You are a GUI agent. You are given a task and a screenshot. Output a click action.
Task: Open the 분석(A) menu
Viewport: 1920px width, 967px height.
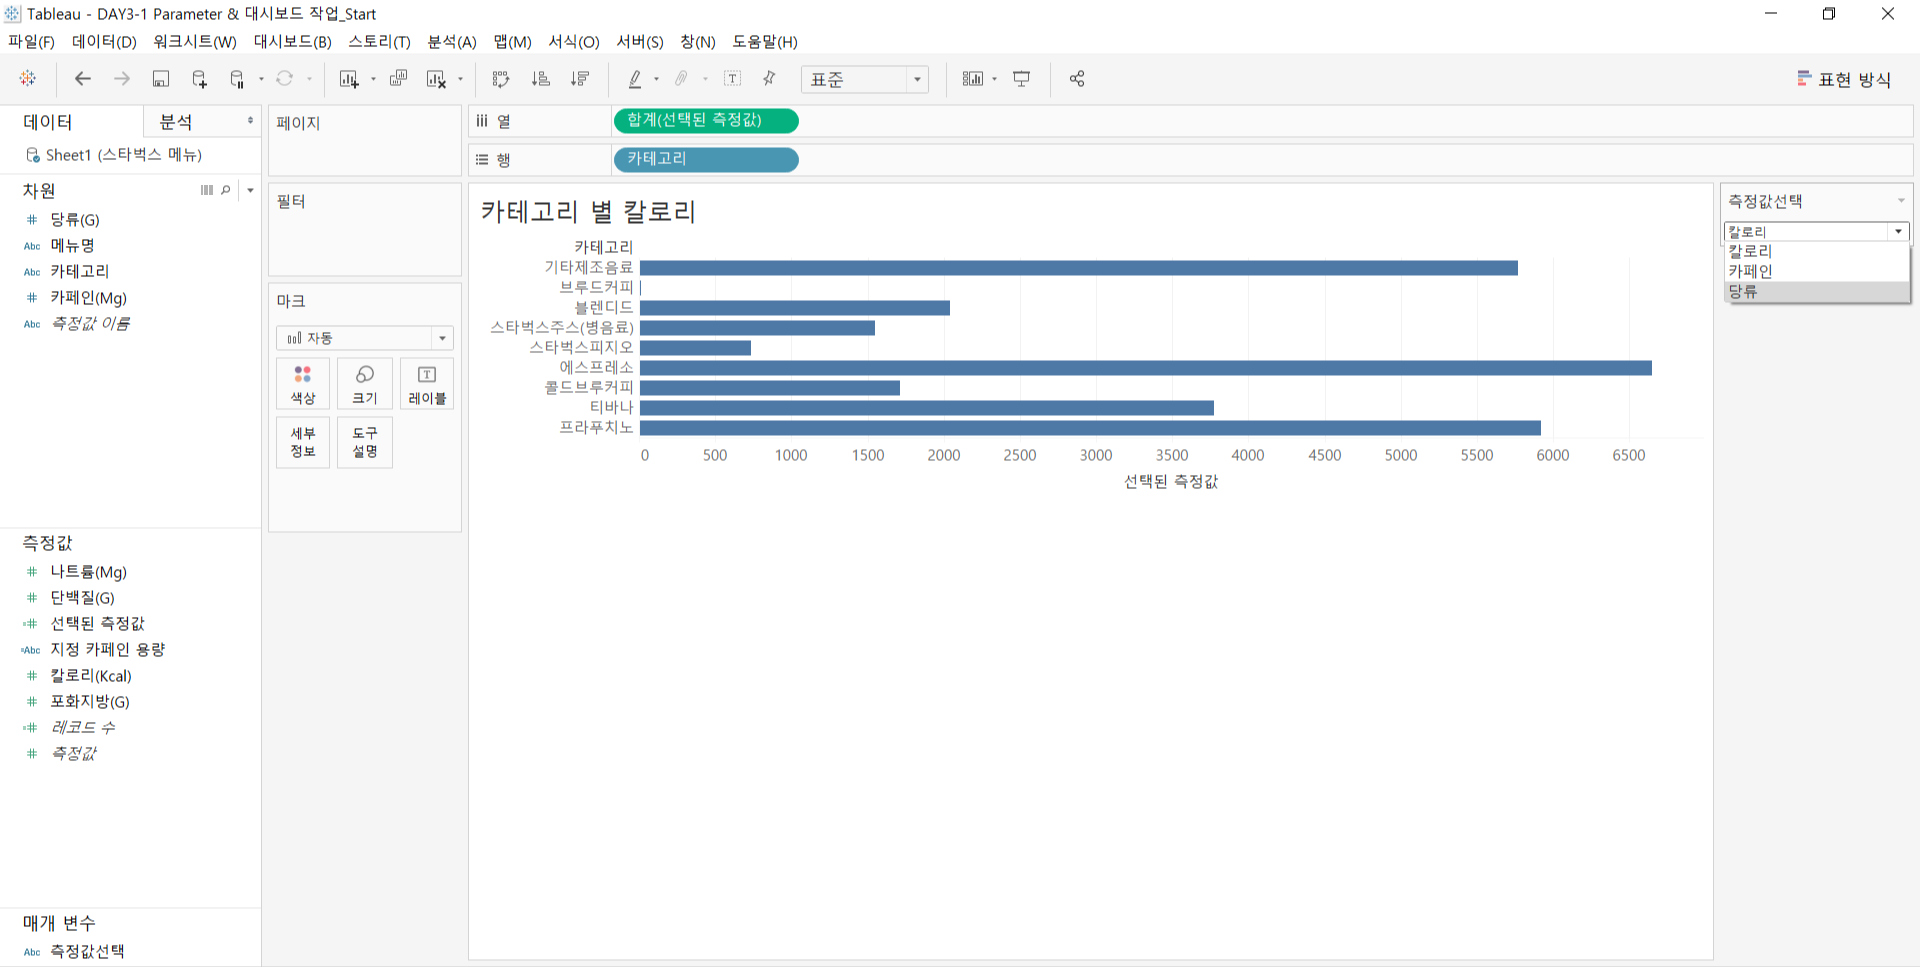click(452, 42)
